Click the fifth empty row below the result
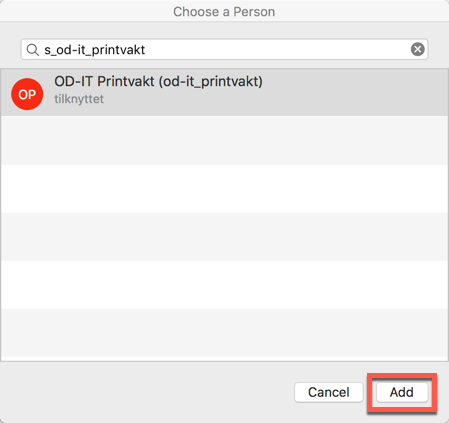The height and width of the screenshot is (423, 449). (224, 333)
